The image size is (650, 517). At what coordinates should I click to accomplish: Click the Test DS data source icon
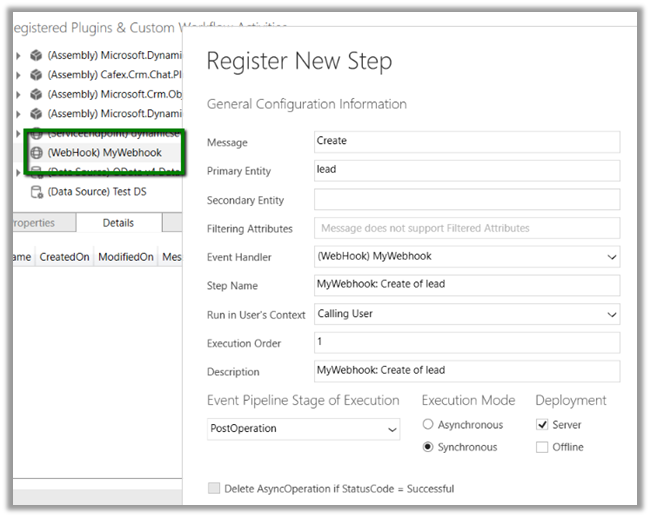pos(36,192)
